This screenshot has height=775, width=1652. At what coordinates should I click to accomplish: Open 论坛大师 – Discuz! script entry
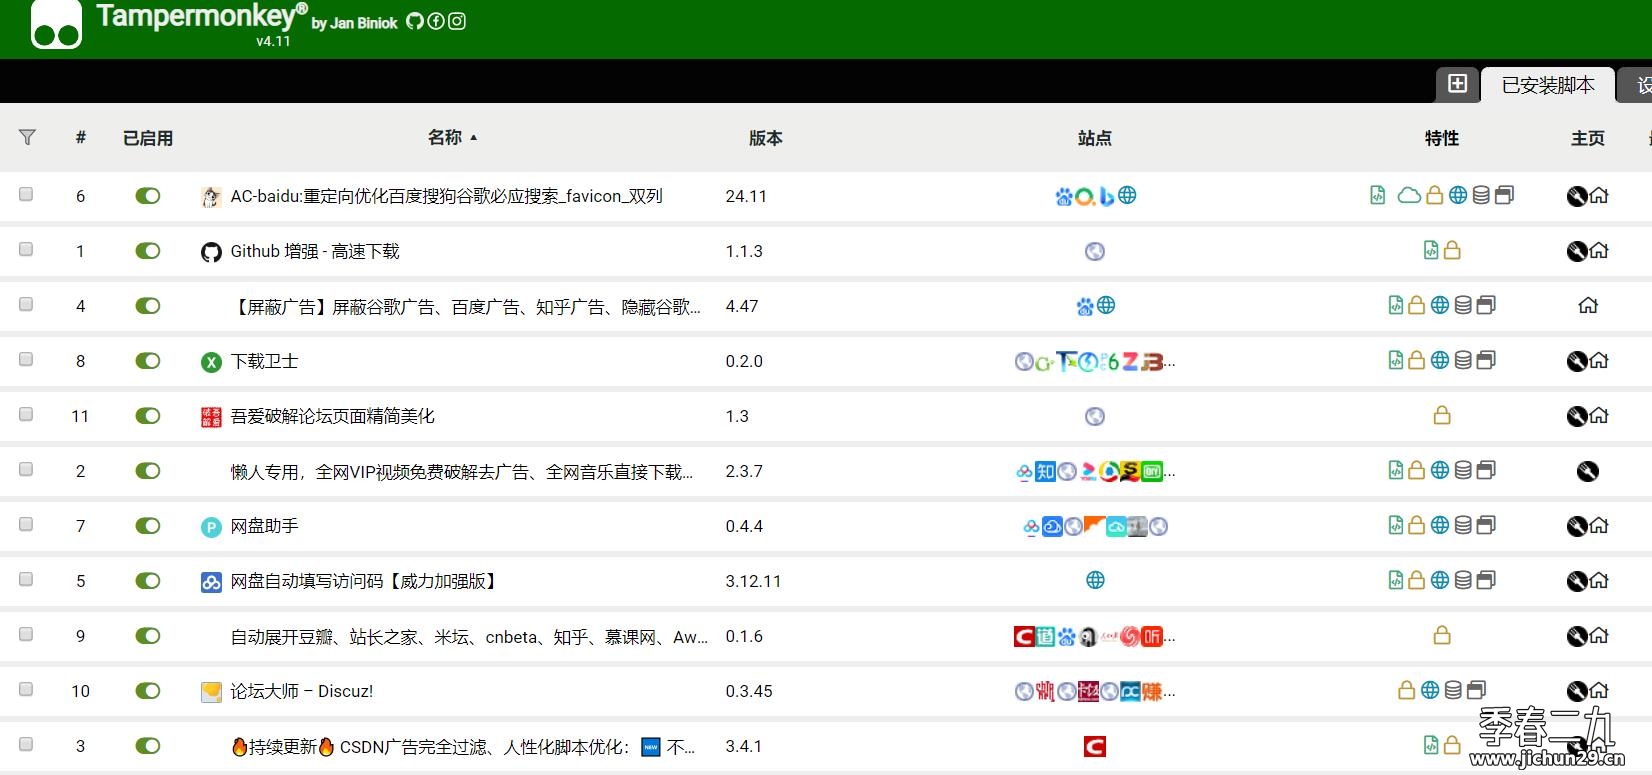pos(302,691)
